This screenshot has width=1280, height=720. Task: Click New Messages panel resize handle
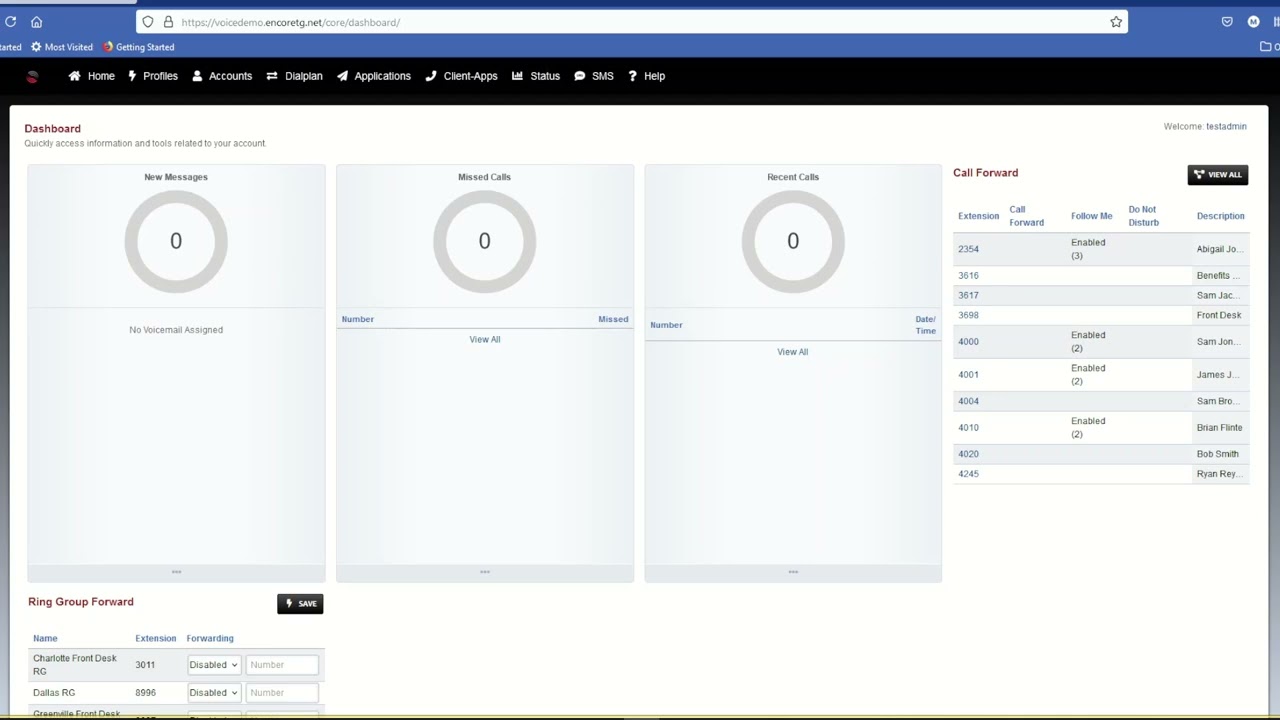(176, 573)
